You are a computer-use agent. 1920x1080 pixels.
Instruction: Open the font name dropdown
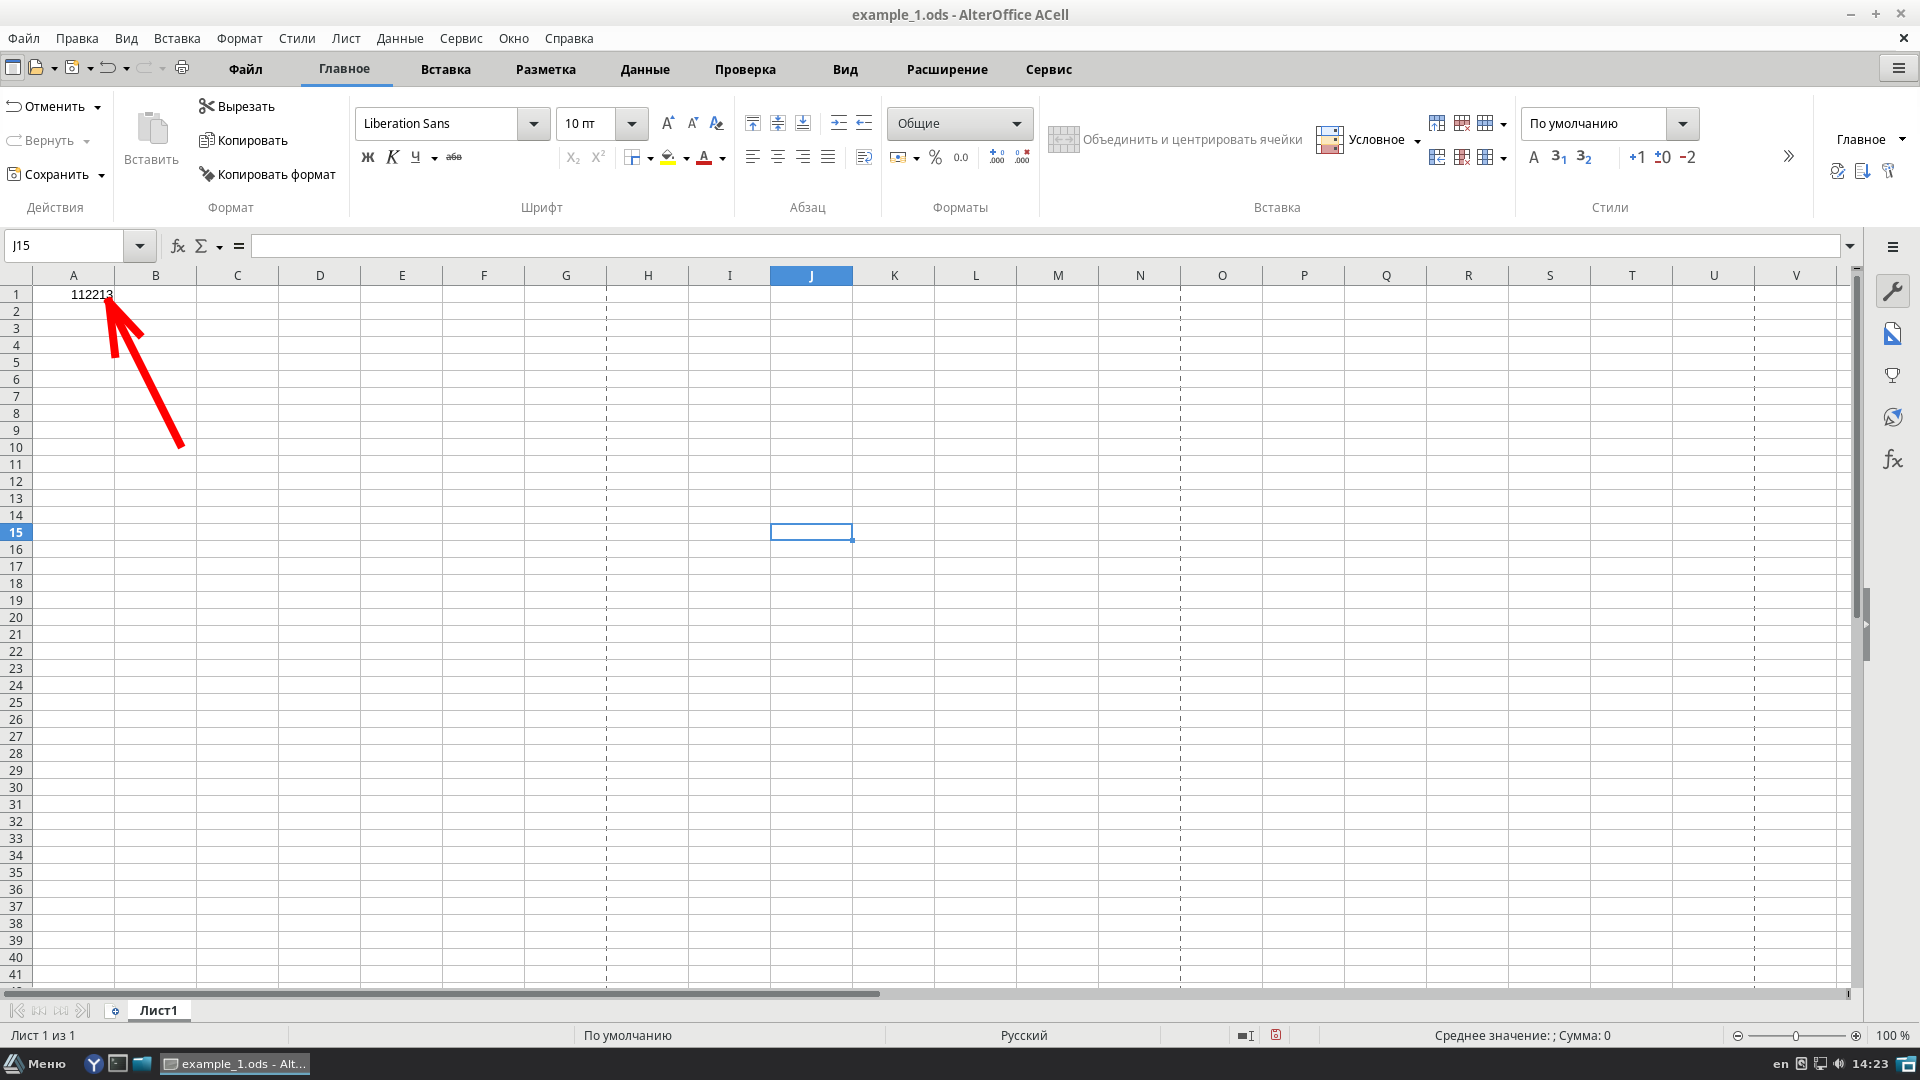[533, 124]
